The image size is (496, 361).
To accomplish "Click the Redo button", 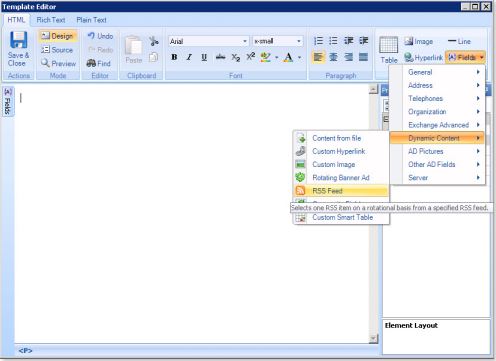I will 100,50.
